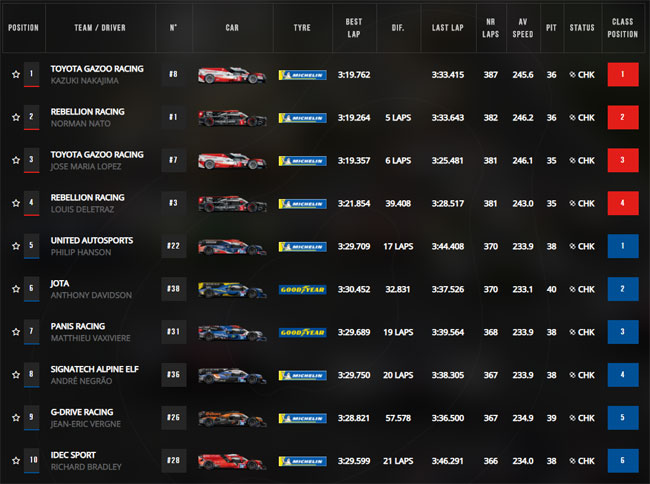Sort by AV SPEED column header

[x=523, y=28]
